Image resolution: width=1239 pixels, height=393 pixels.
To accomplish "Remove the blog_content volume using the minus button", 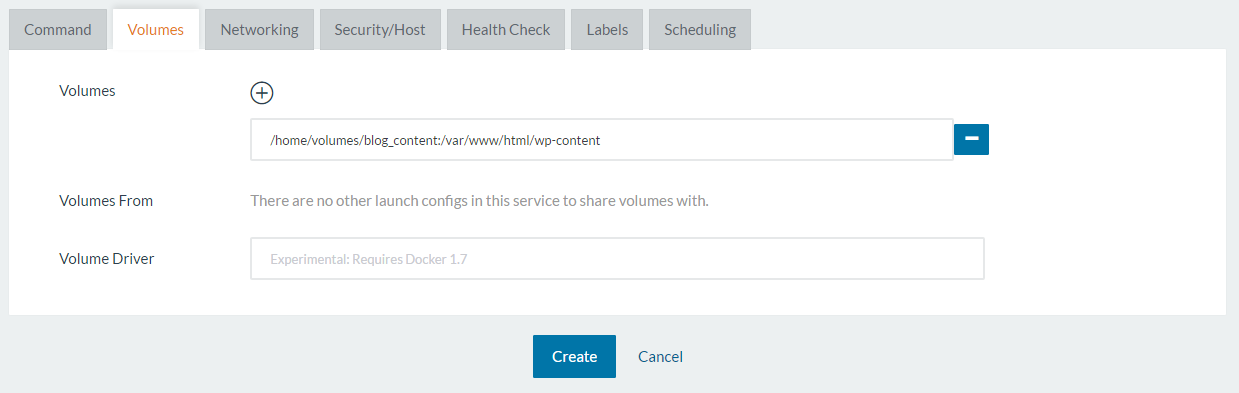I will point(971,140).
